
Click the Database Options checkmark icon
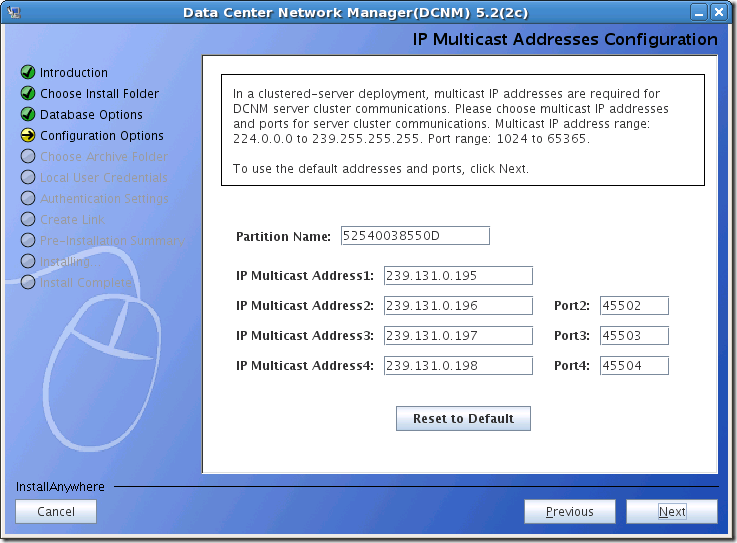point(28,114)
